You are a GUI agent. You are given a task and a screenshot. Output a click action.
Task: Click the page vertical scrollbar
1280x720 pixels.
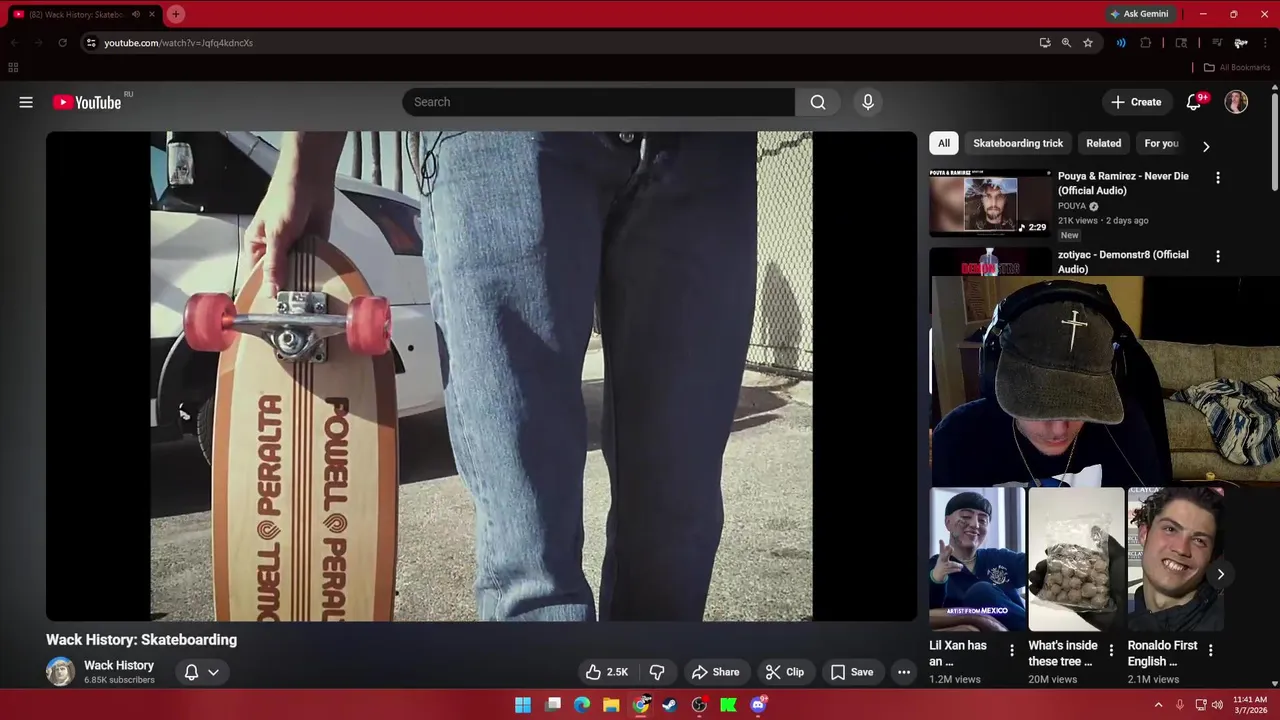[x=1274, y=140]
